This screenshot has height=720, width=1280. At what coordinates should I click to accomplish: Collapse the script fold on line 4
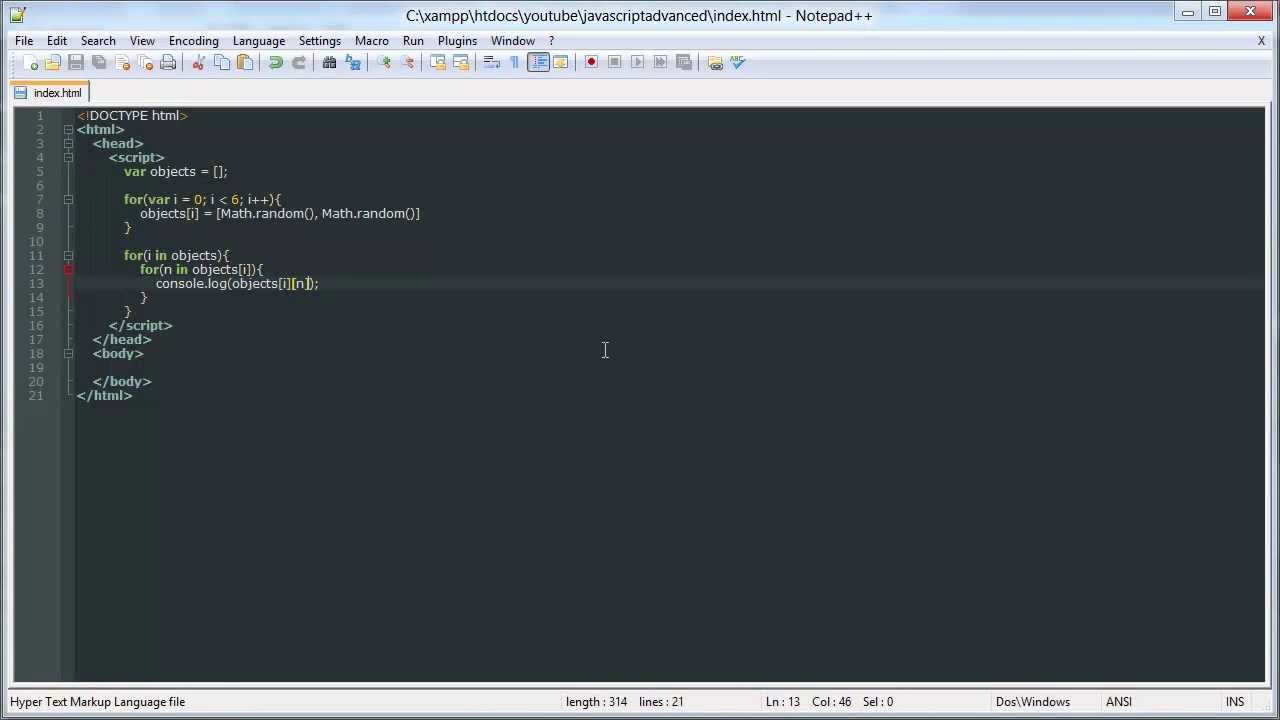(68, 158)
